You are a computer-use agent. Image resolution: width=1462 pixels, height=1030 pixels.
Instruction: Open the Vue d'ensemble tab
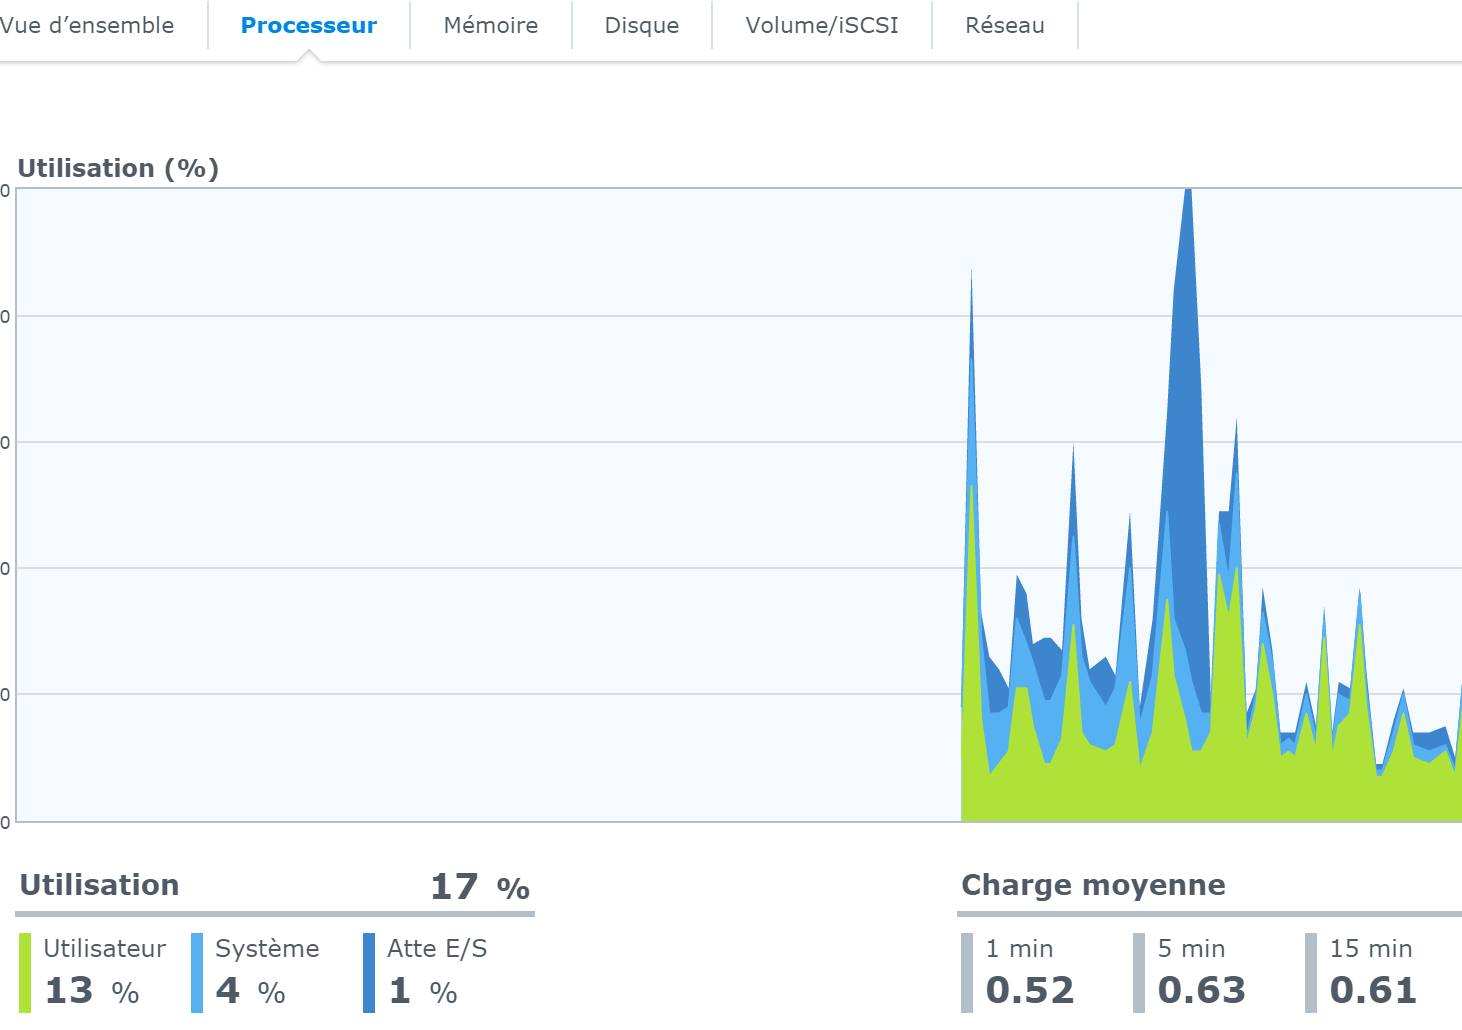87,25
